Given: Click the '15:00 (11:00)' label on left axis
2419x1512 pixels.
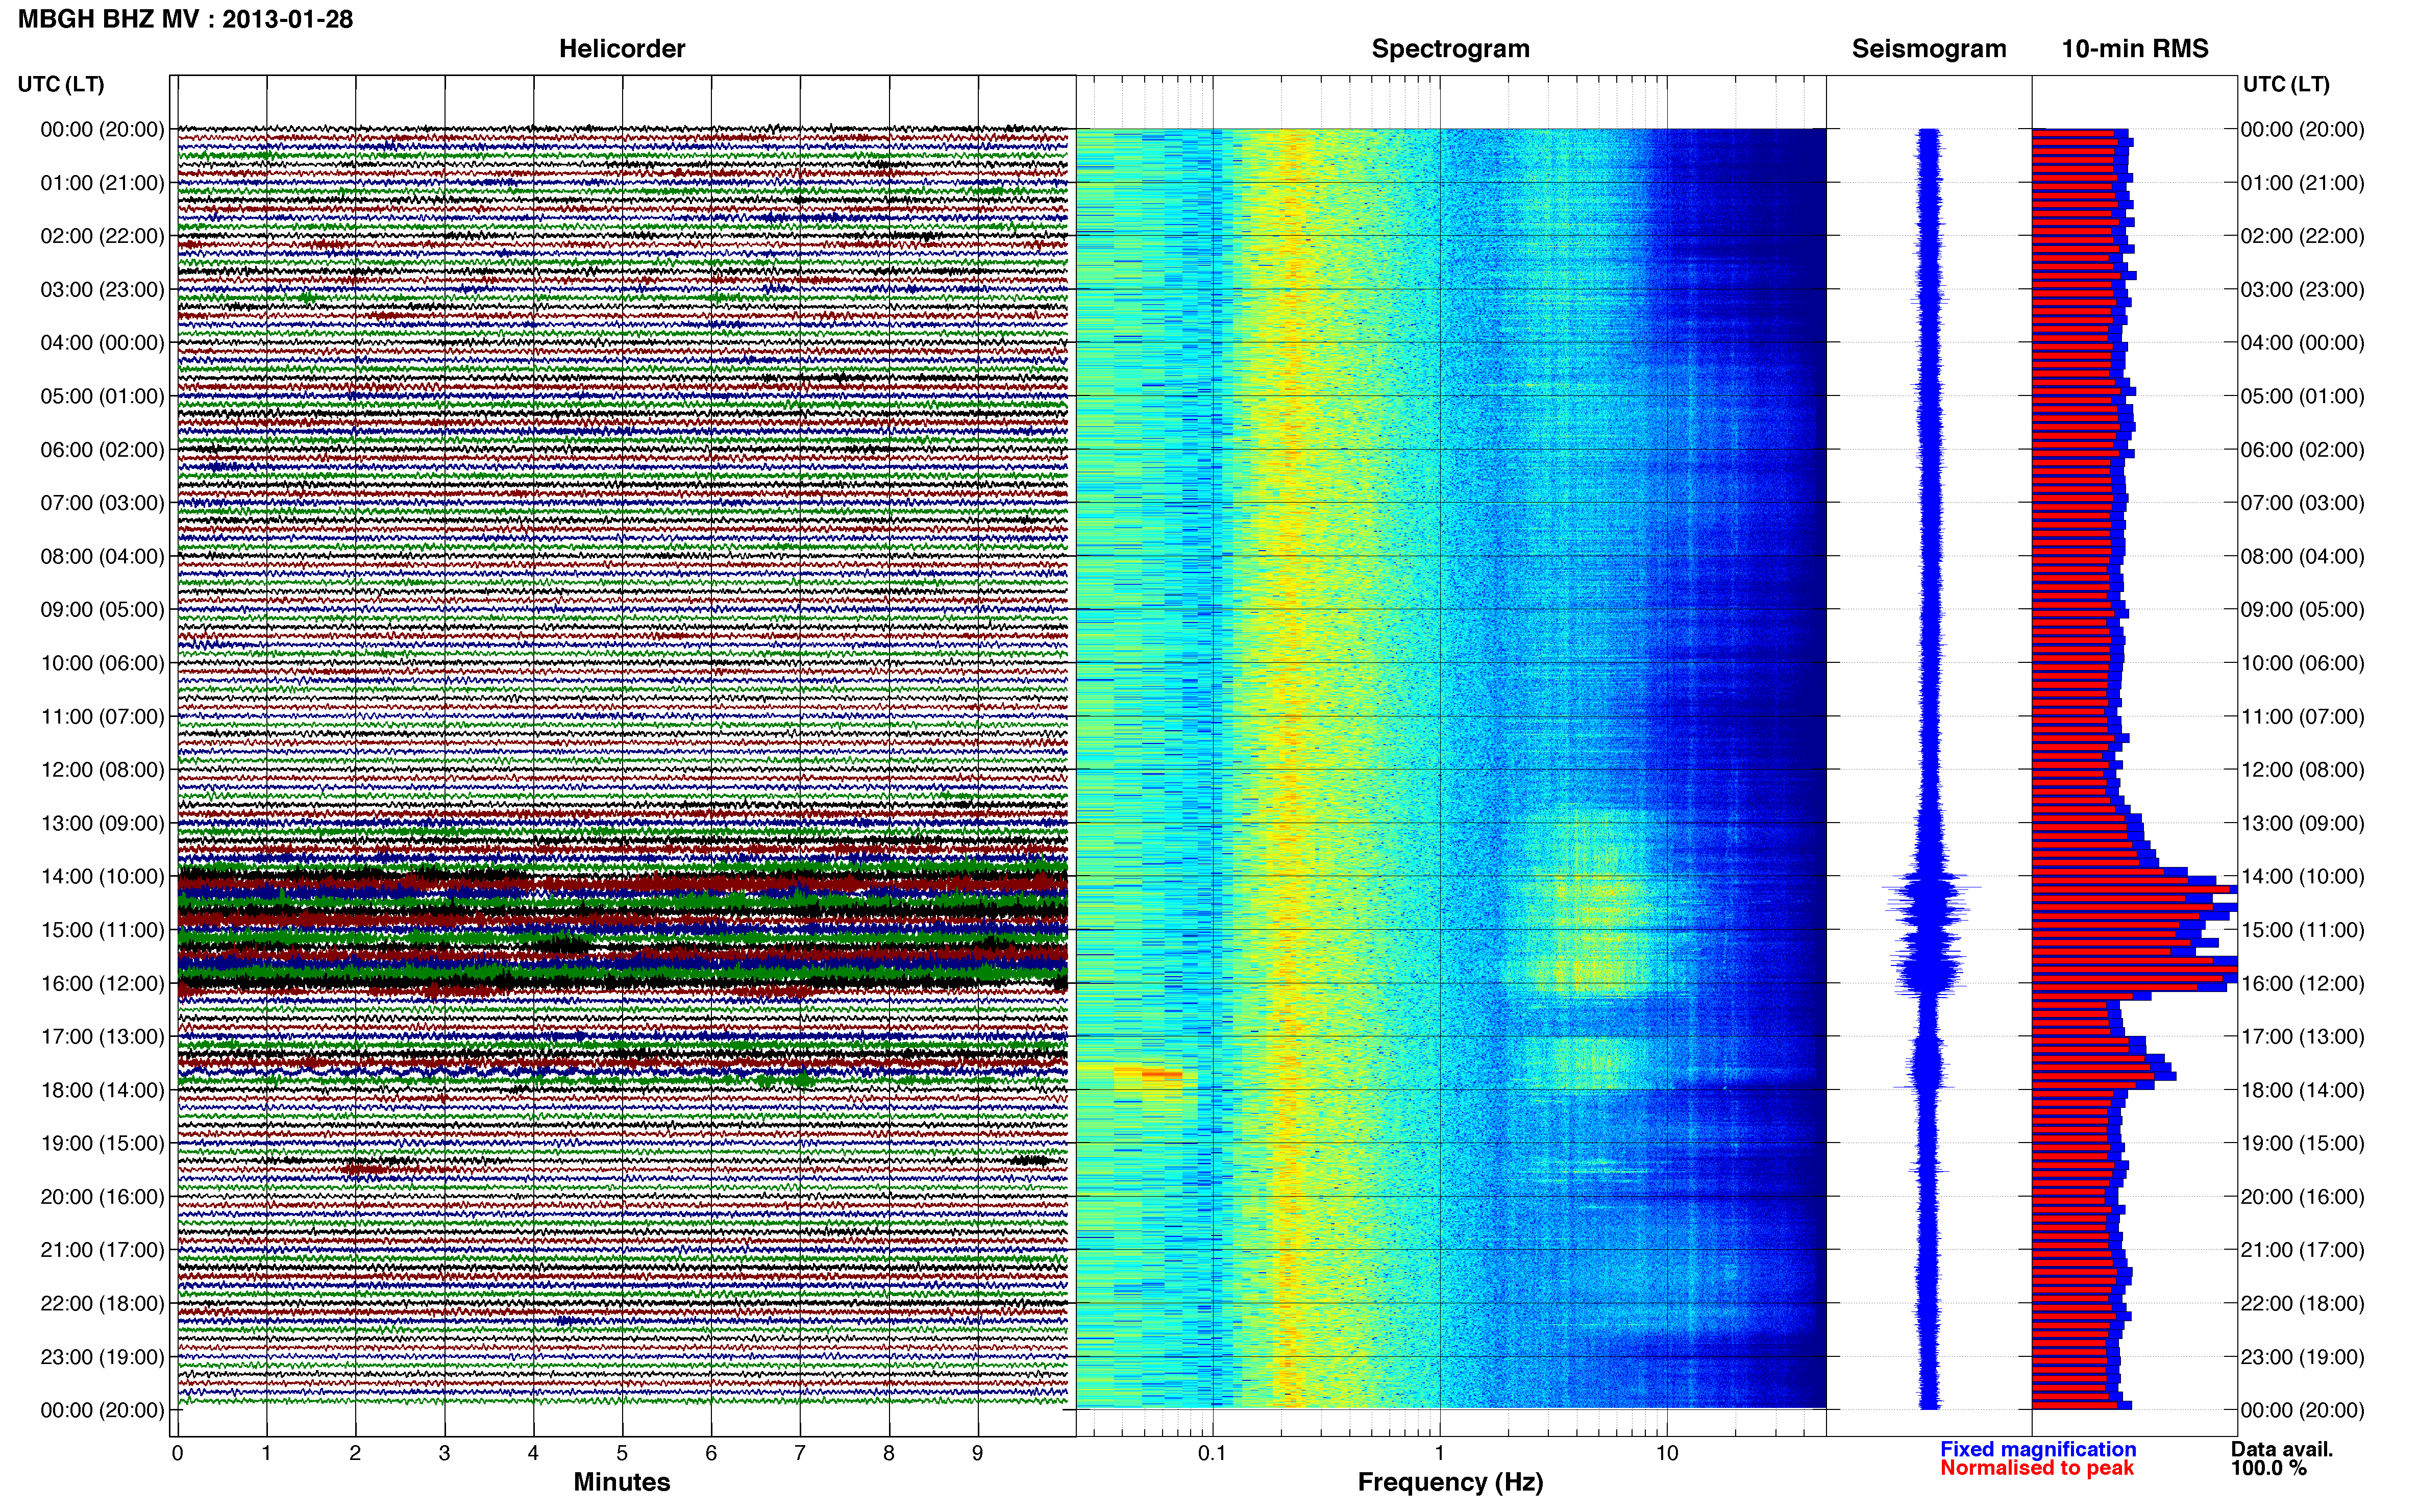Looking at the screenshot, I should [102, 930].
